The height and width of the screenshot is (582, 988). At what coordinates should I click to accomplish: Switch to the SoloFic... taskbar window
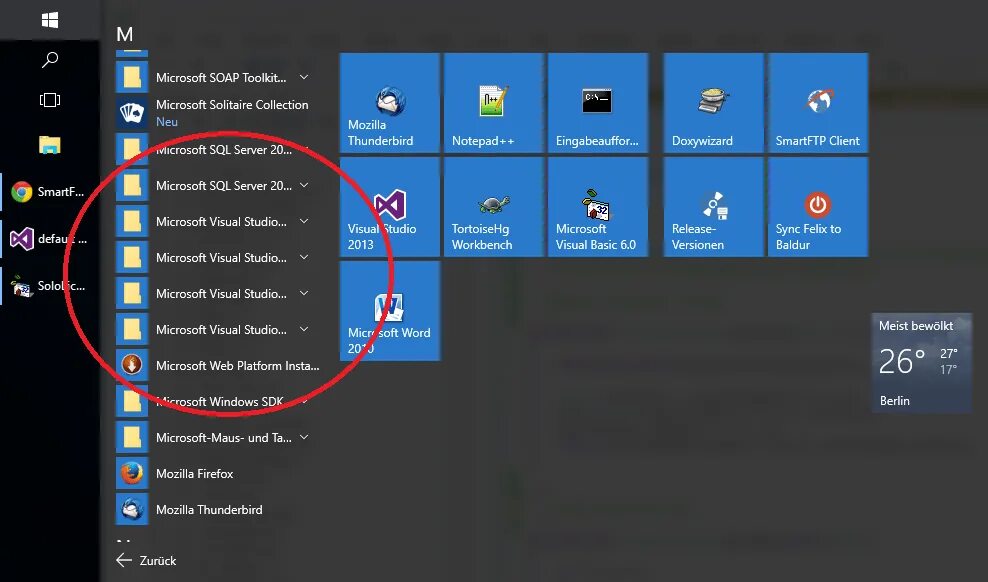coord(50,286)
